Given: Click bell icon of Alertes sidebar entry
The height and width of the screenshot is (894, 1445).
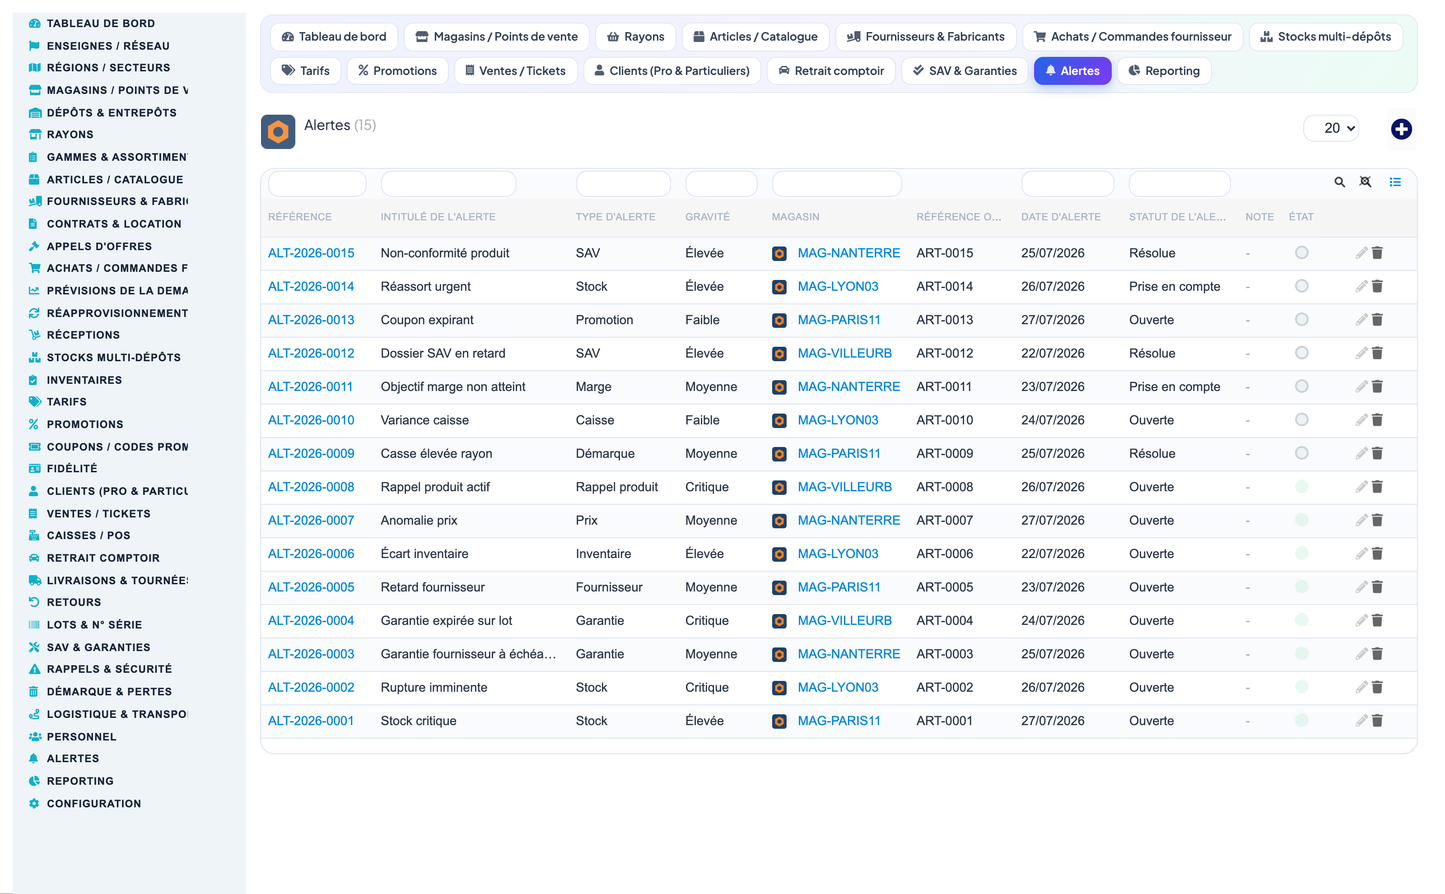Looking at the screenshot, I should click(34, 758).
